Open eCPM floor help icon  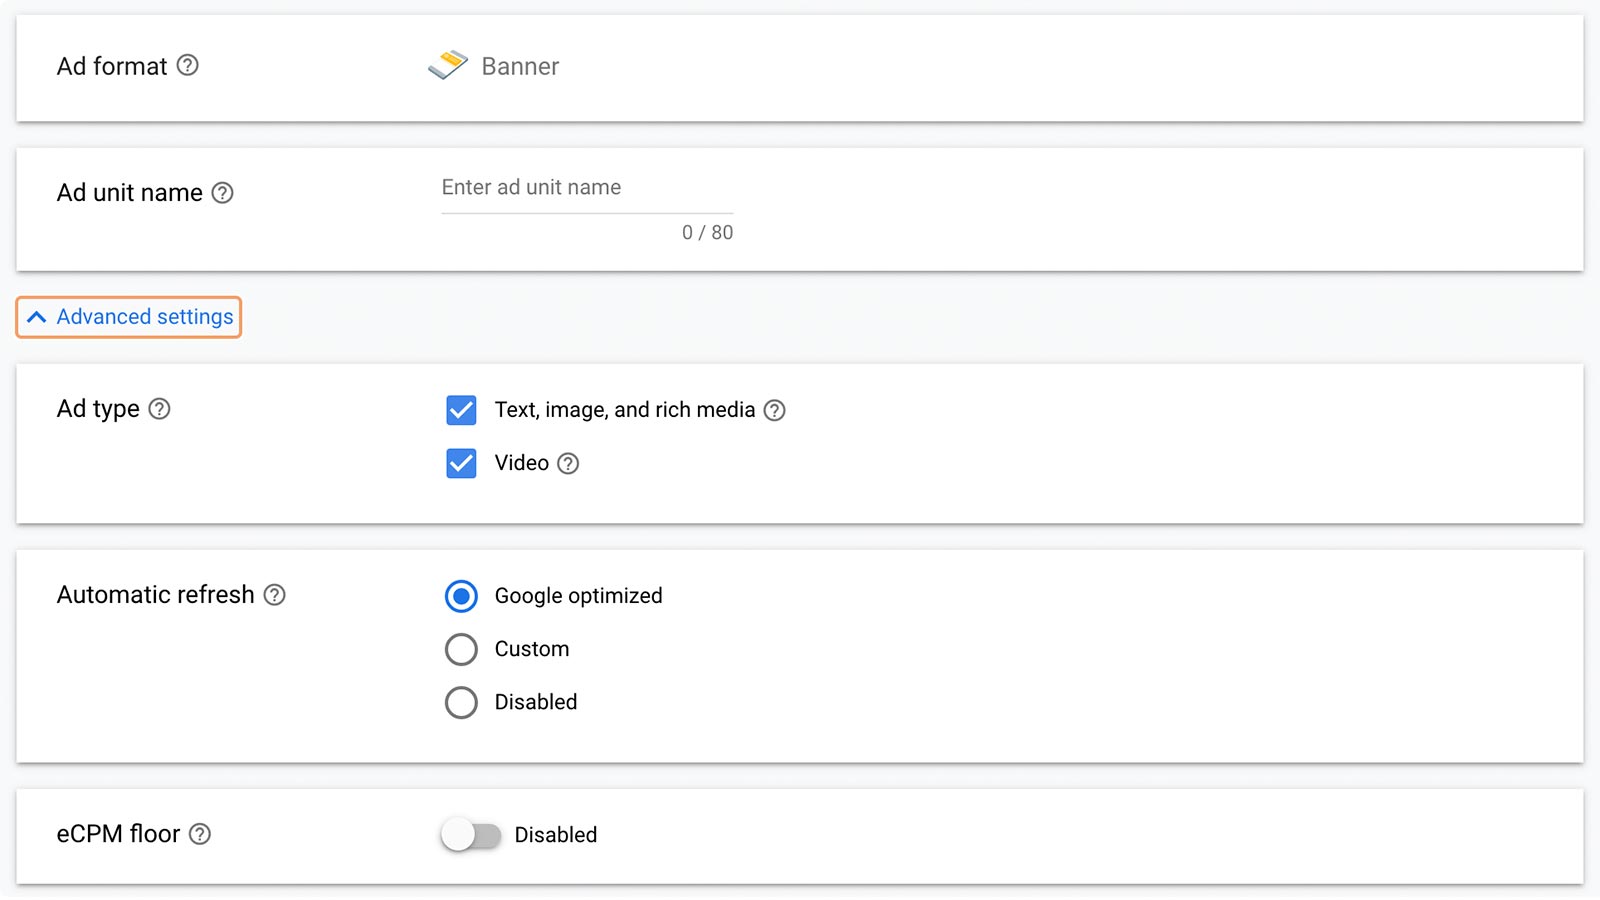tap(200, 833)
